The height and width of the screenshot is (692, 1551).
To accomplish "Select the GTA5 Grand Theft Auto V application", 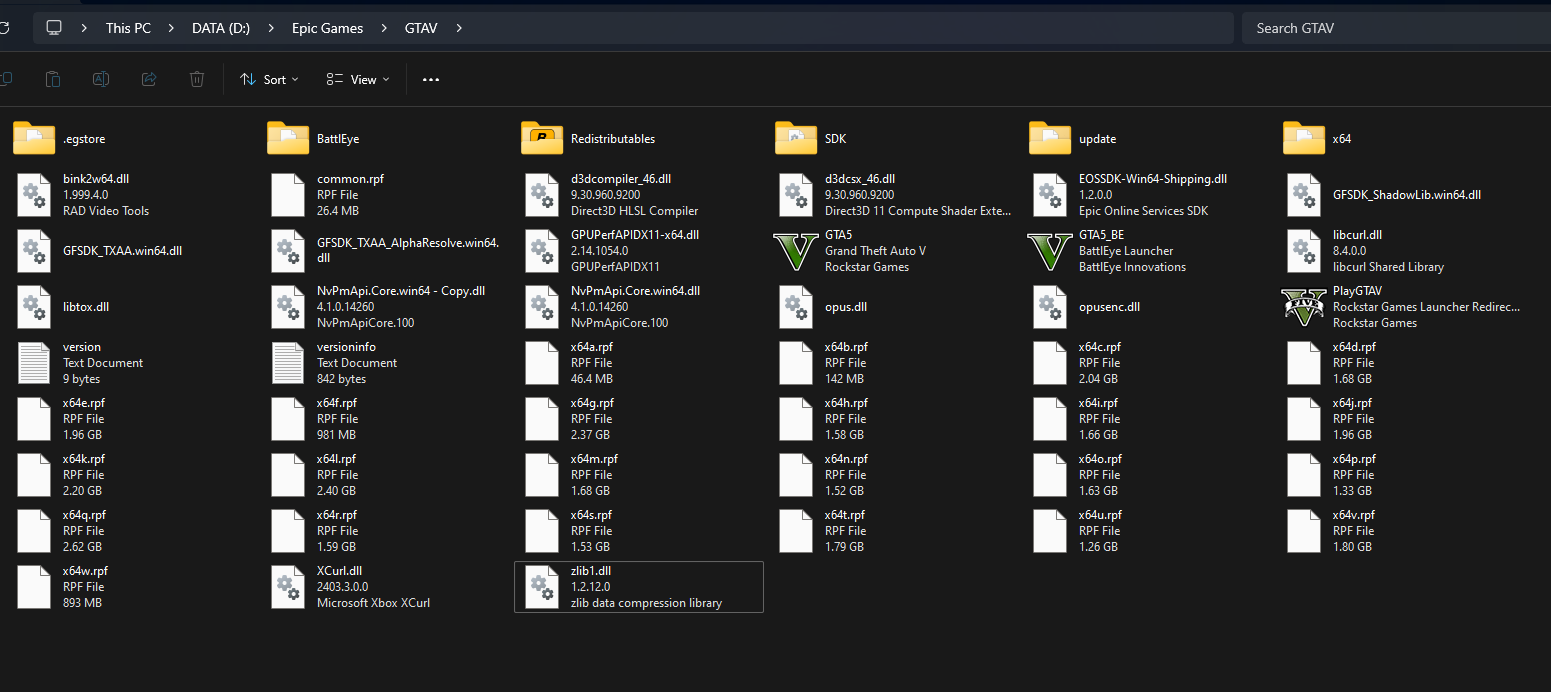I will coord(796,251).
